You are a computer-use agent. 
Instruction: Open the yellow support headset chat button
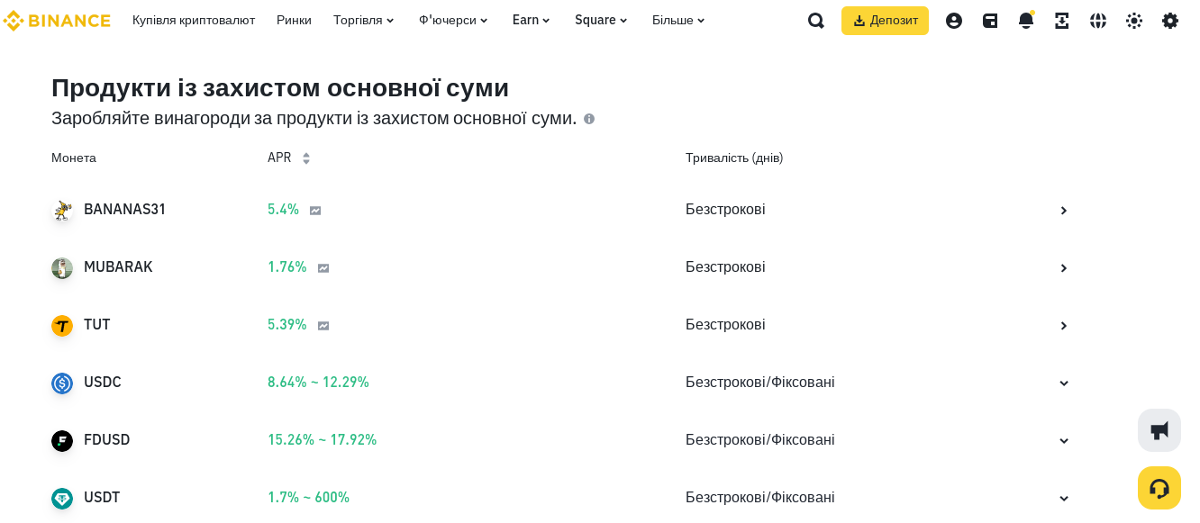point(1159,488)
